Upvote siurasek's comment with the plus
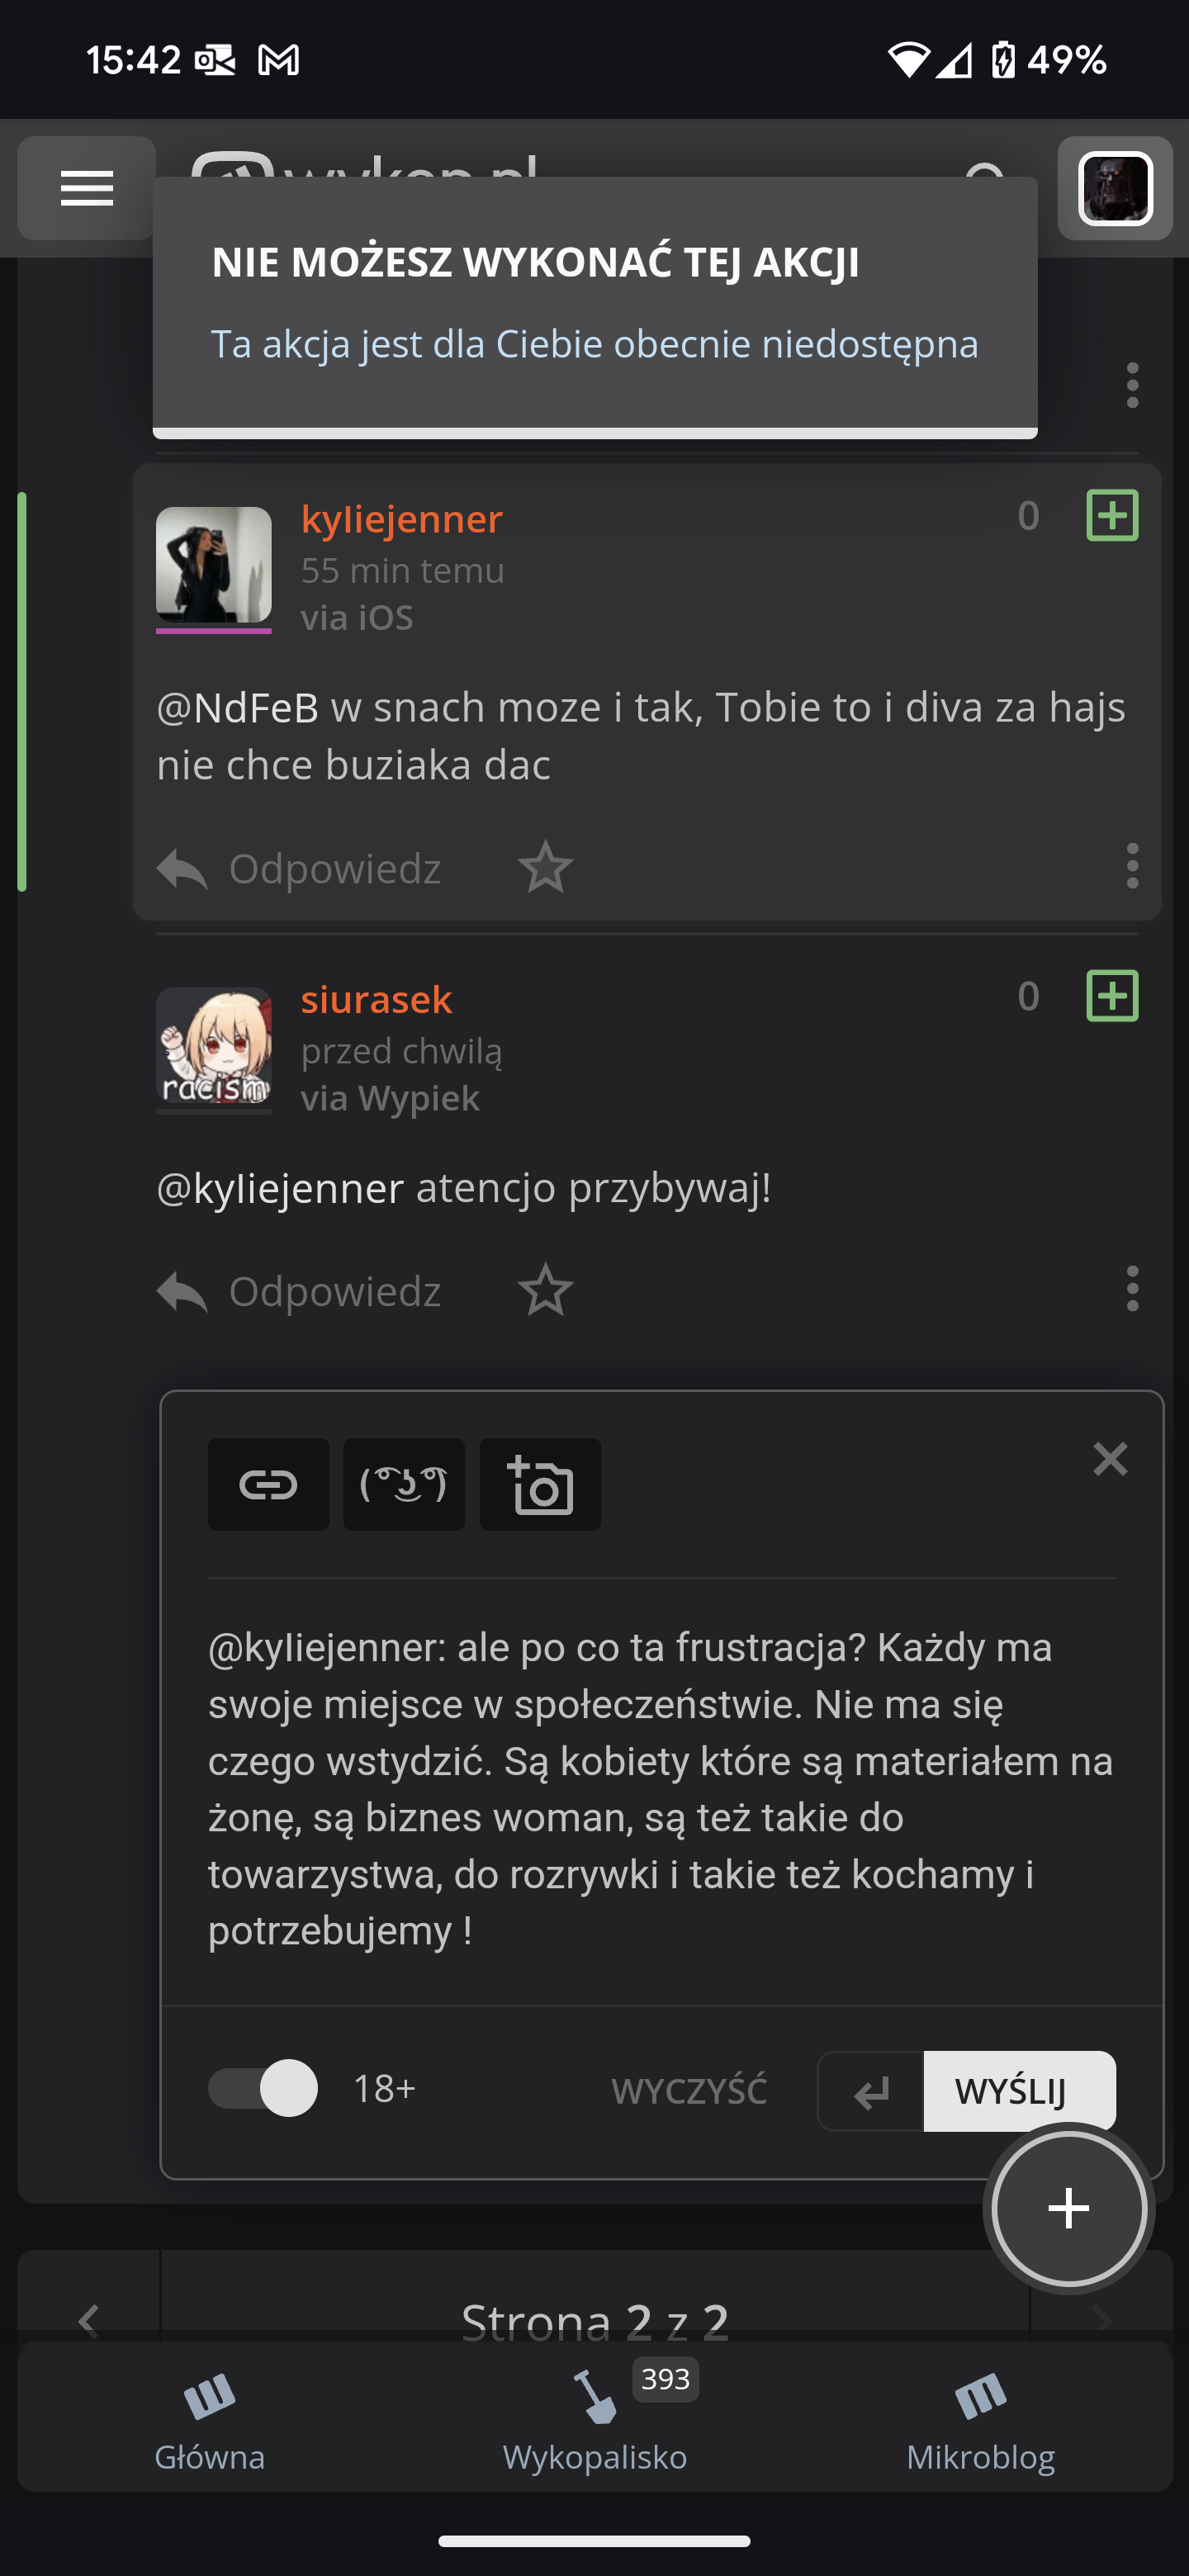1189x2576 pixels. (1112, 996)
